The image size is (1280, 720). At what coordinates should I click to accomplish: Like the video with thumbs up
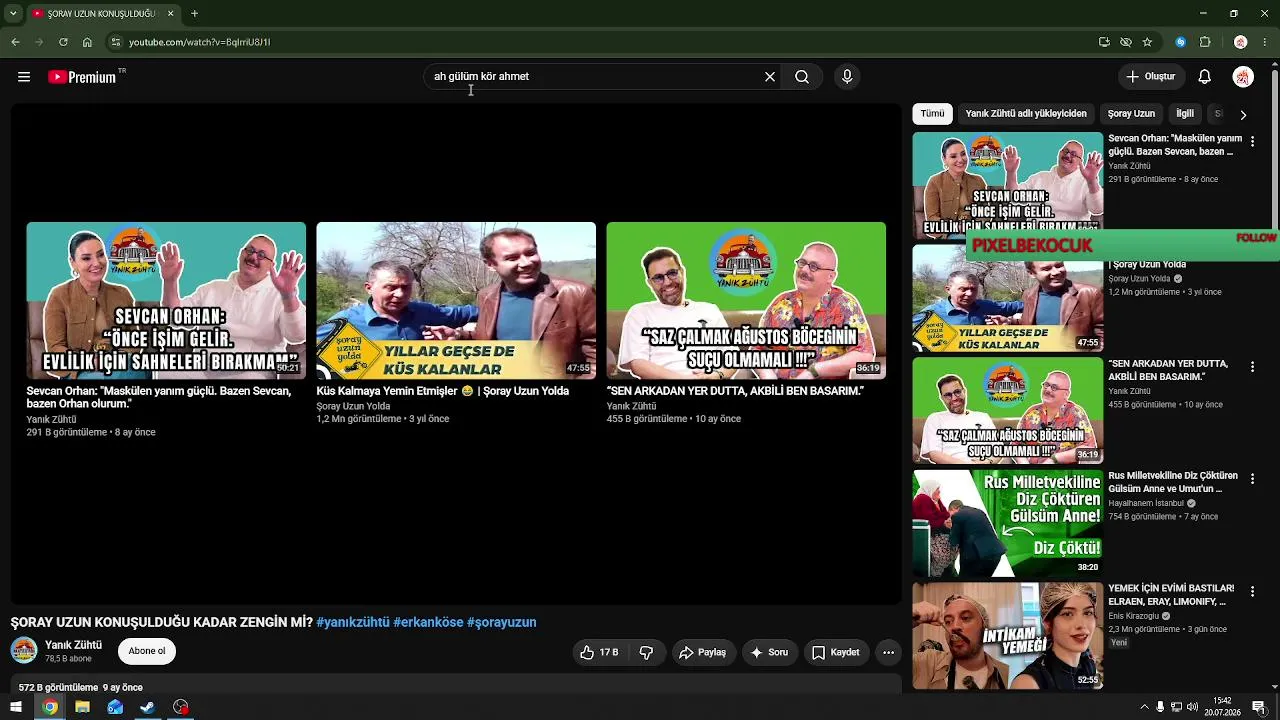pos(599,652)
